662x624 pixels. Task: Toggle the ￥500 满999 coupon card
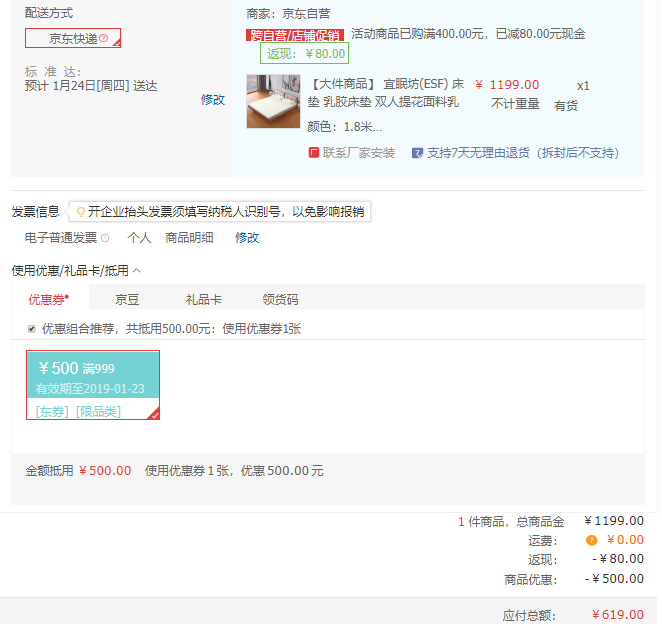[93, 385]
